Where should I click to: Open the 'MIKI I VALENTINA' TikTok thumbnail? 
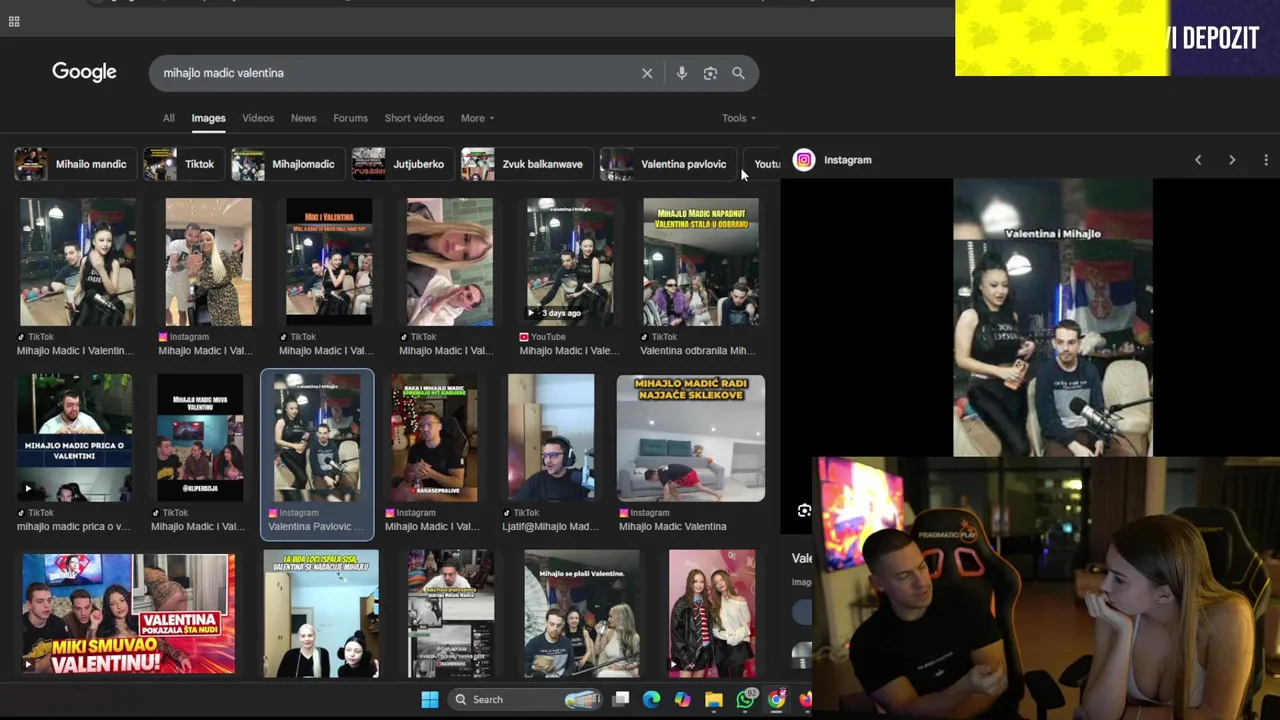point(329,262)
